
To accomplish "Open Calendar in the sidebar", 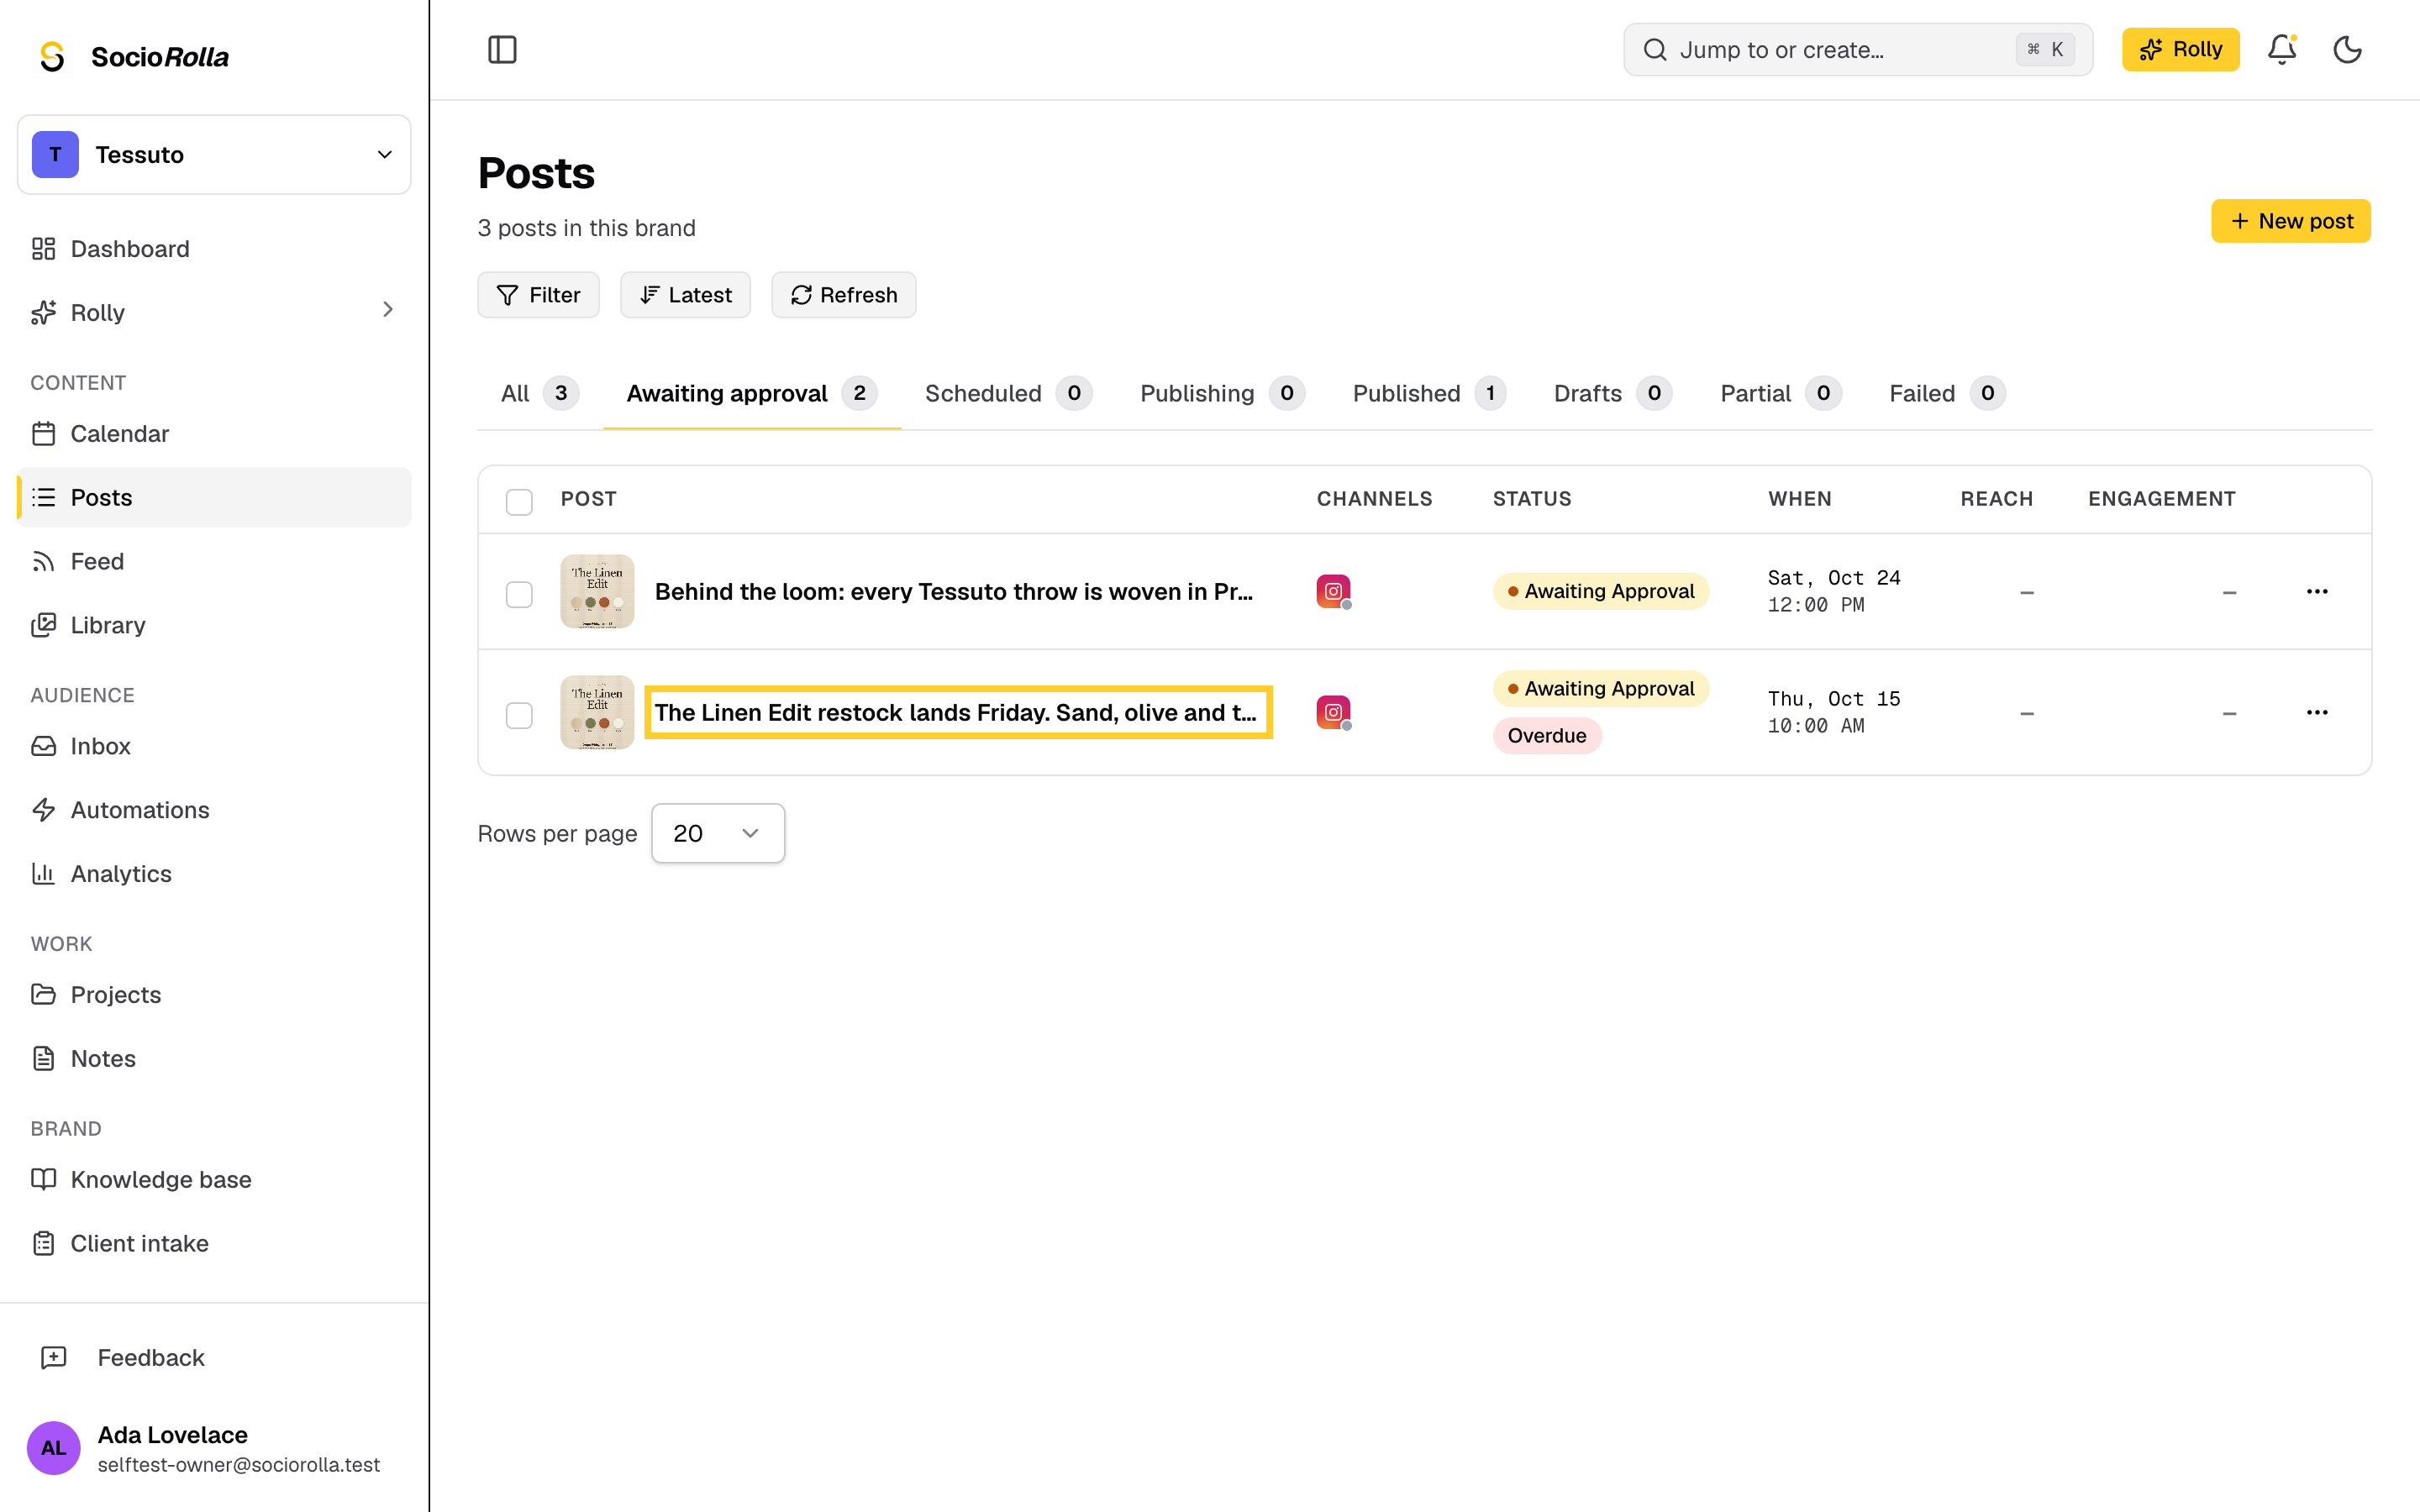I will pos(214,434).
